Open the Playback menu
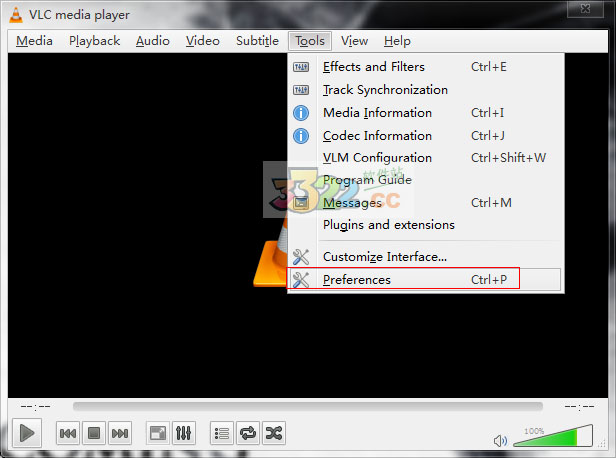Image resolution: width=616 pixels, height=458 pixels. (x=94, y=41)
